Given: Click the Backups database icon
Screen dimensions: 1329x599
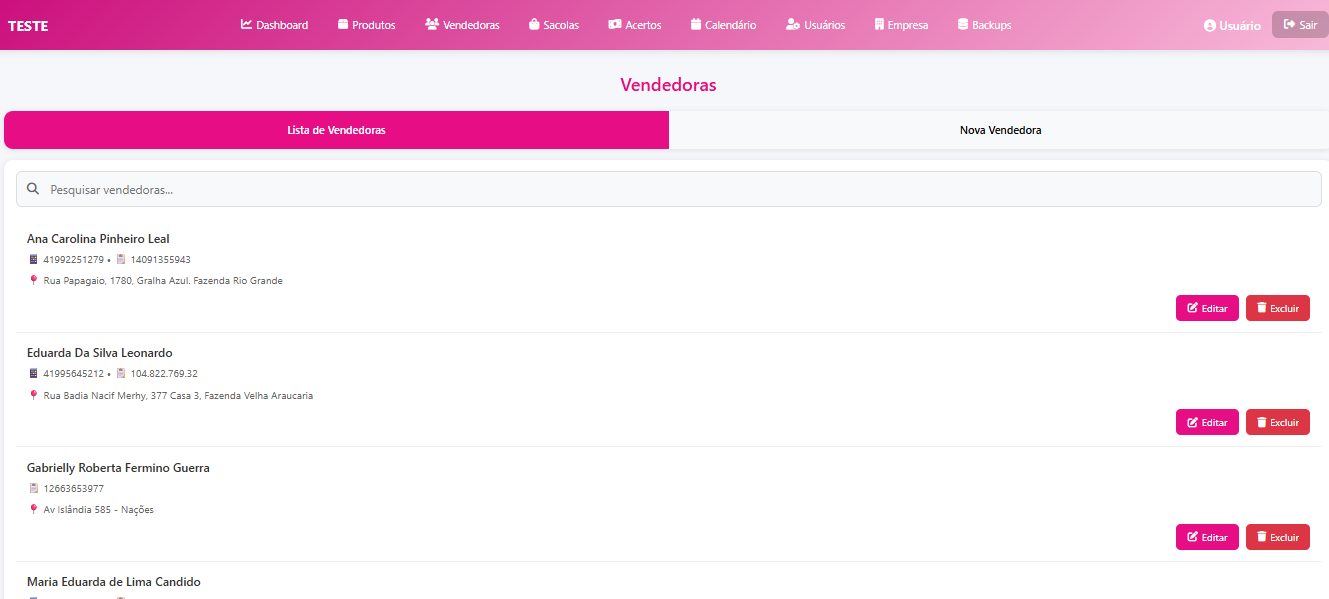Looking at the screenshot, I should tap(963, 24).
